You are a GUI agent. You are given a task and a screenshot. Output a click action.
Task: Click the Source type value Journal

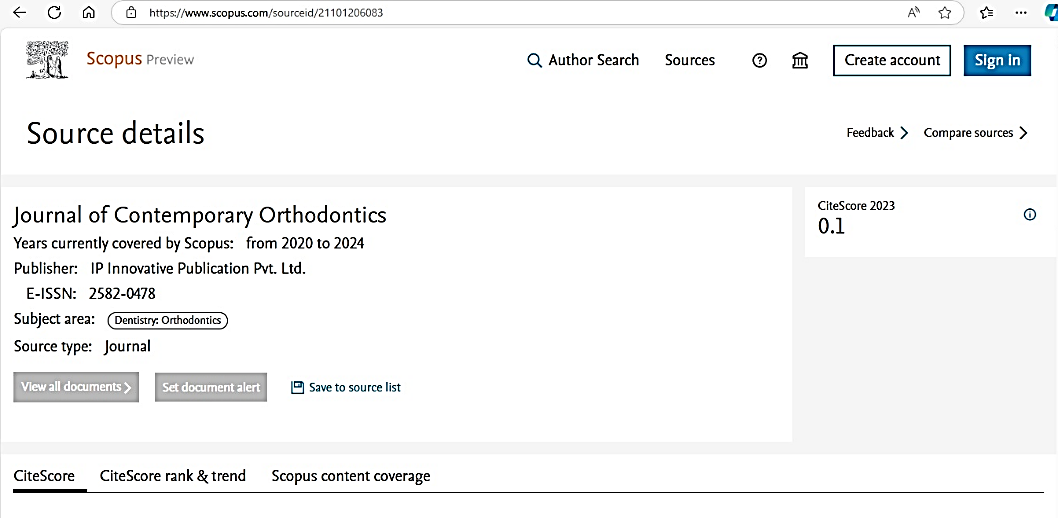128,347
